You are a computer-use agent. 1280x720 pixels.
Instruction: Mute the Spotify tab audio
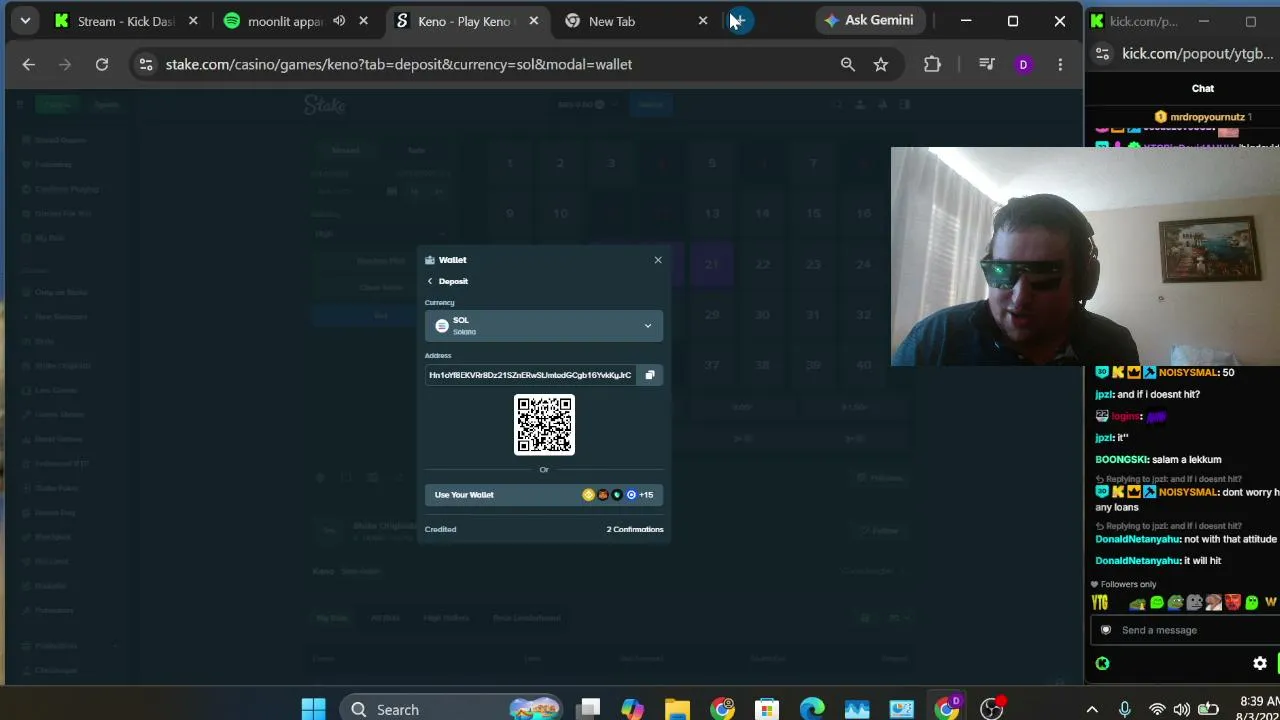[x=339, y=21]
